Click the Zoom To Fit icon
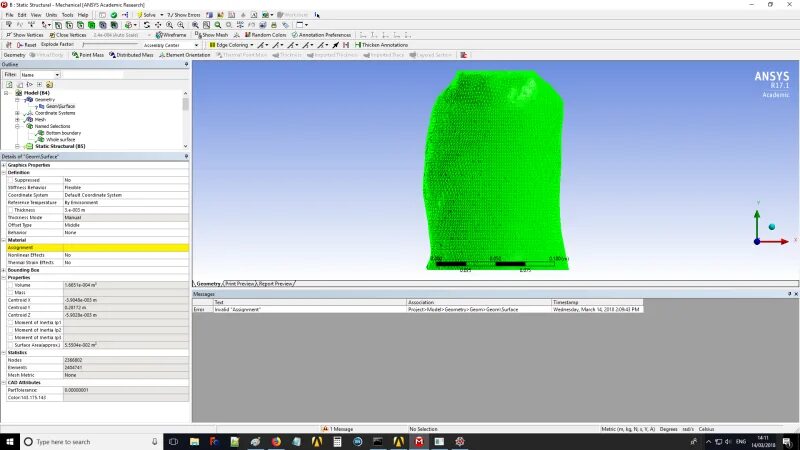 195,24
